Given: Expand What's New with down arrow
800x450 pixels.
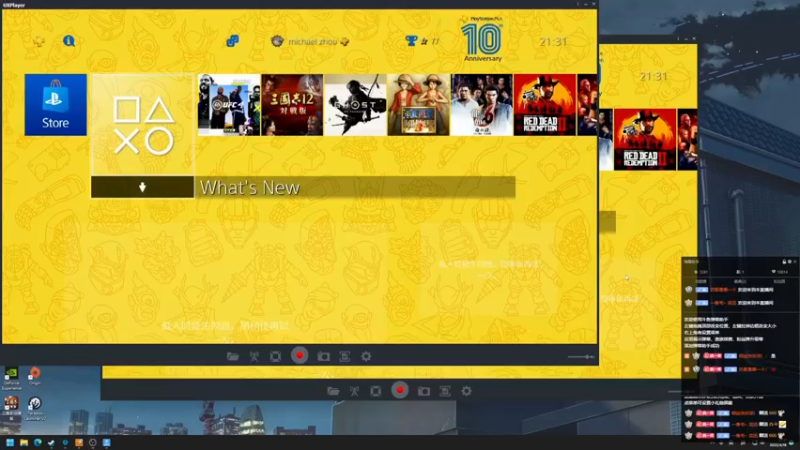Looking at the screenshot, I should (x=142, y=187).
